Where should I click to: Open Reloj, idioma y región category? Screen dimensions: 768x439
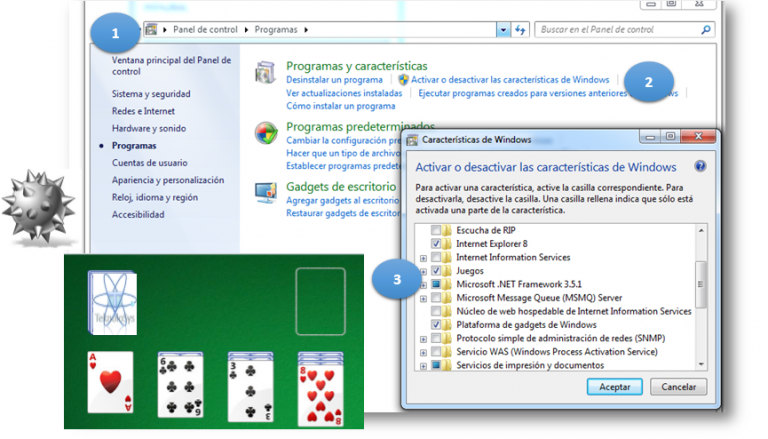coord(155,197)
